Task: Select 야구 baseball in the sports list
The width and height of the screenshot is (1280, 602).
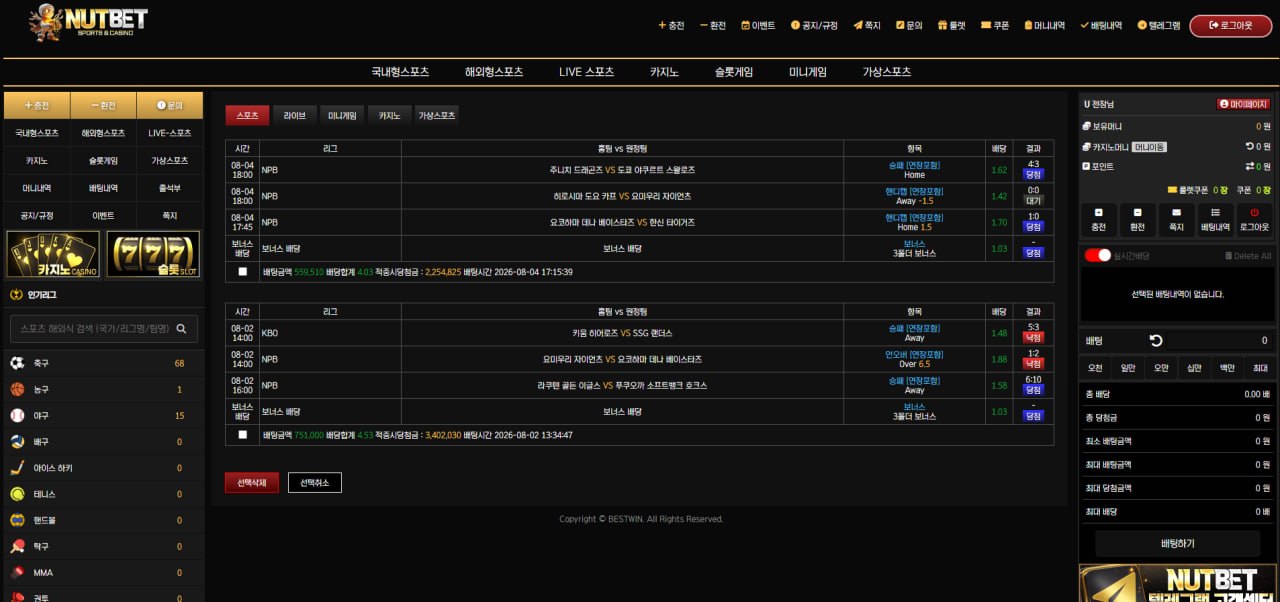Action: click(104, 415)
